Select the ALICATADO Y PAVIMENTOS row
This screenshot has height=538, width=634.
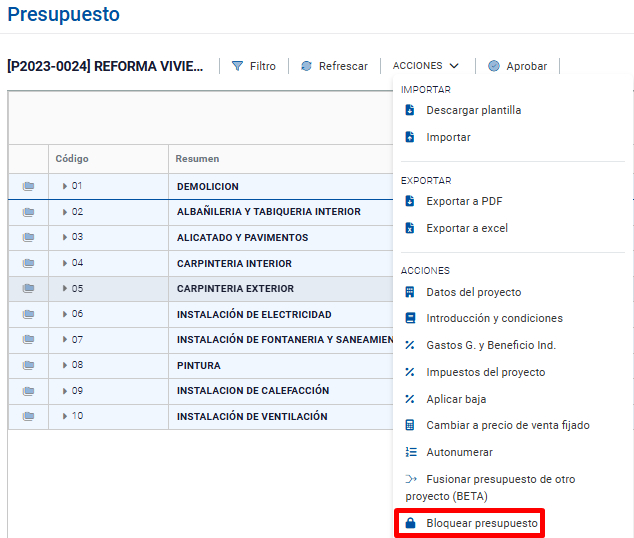pos(242,238)
